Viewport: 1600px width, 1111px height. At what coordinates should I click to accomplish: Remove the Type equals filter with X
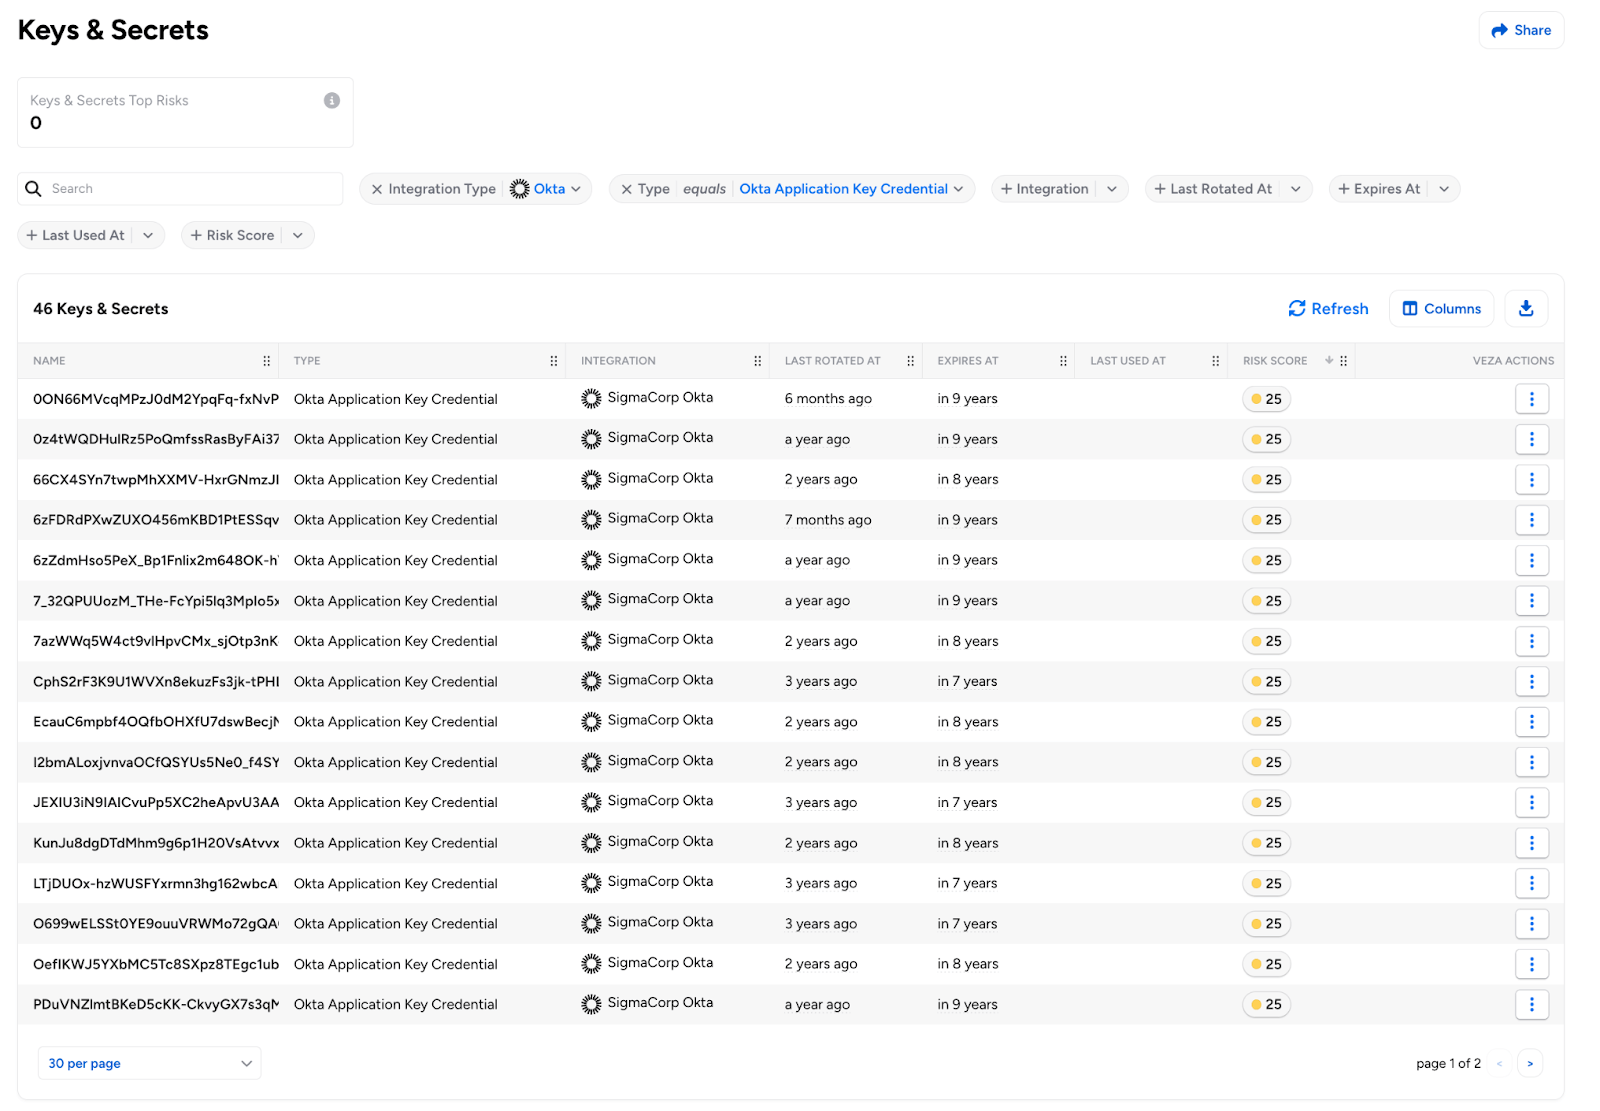click(627, 189)
